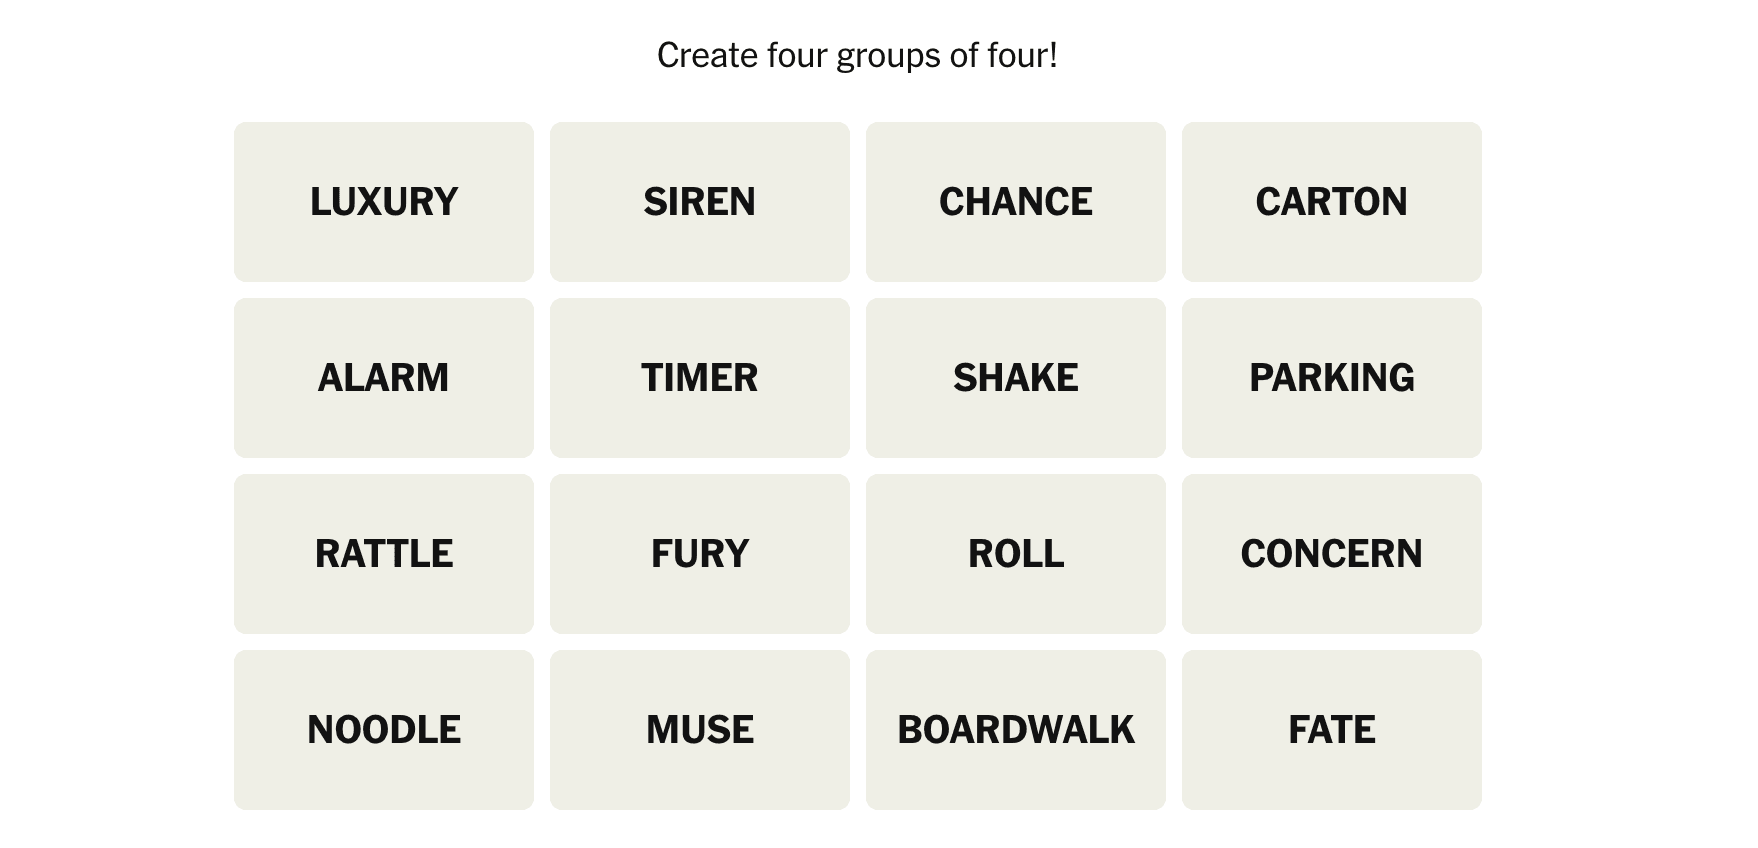Select the TIMER tile

[x=700, y=378]
